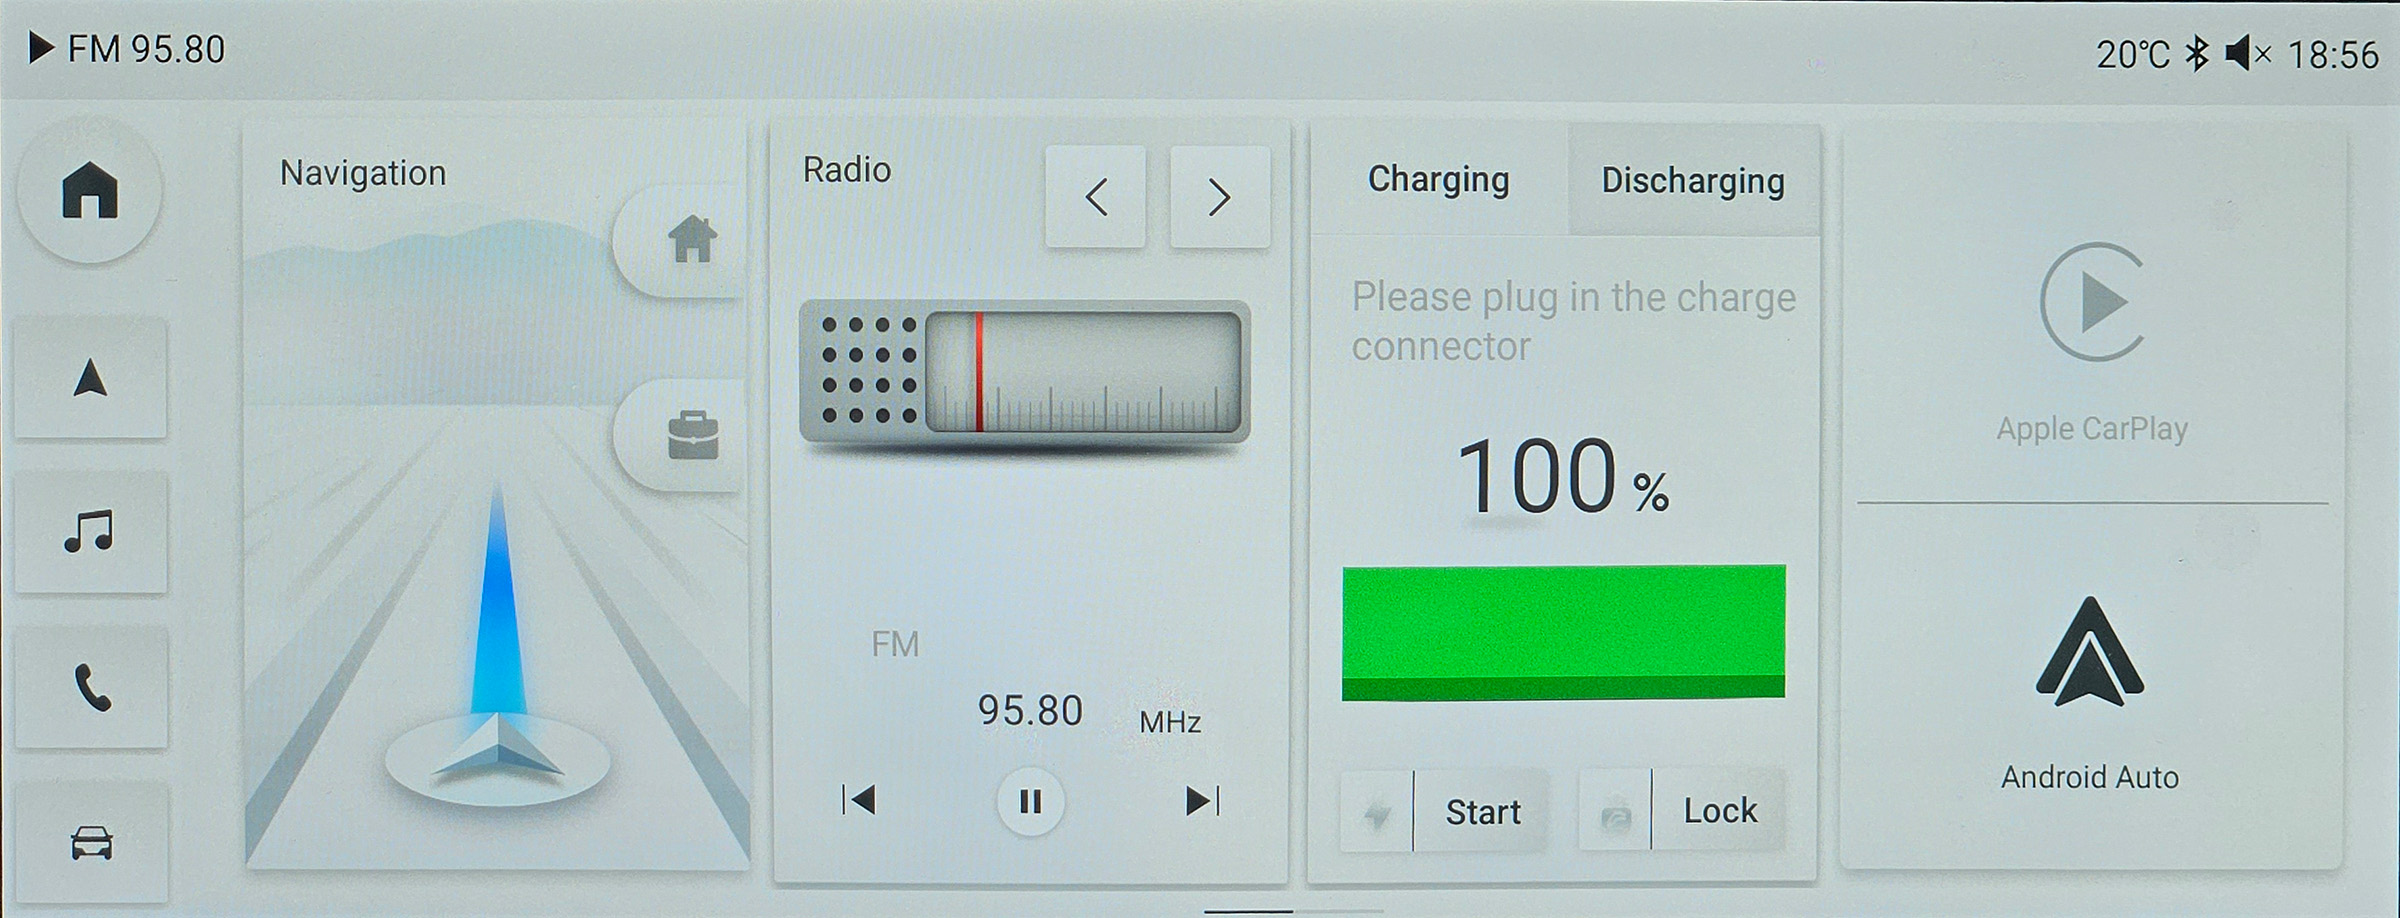Tap the 20°C temperature reading
2400x918 pixels.
[2133, 54]
